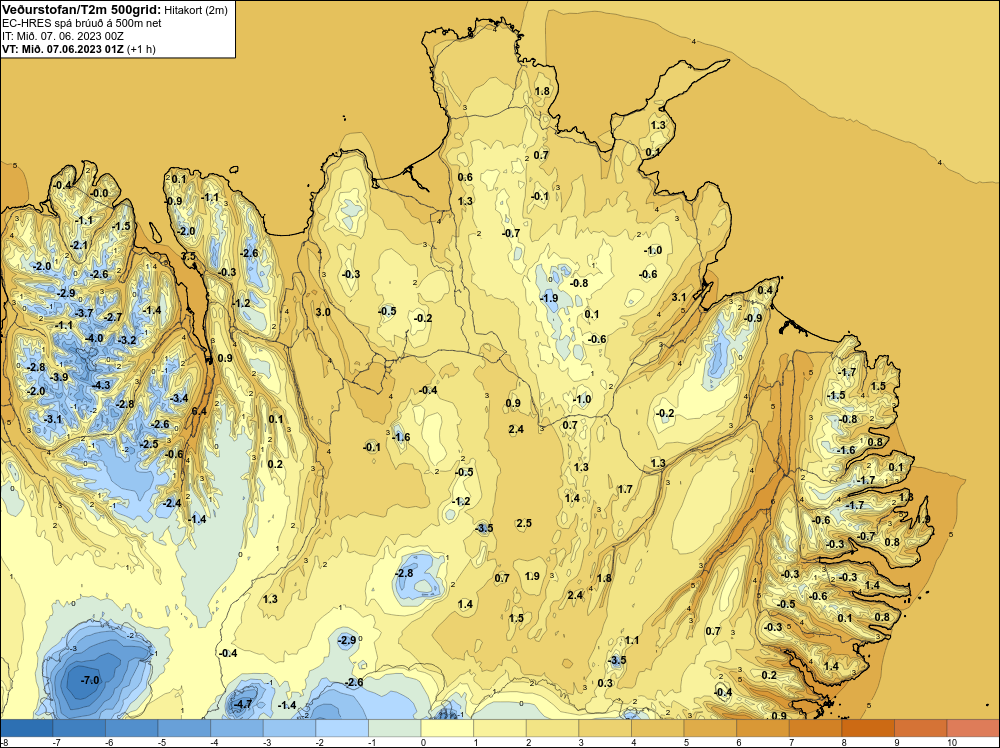1000x748 pixels.
Task: Click the -0.0 temperature label
Action: click(99, 193)
